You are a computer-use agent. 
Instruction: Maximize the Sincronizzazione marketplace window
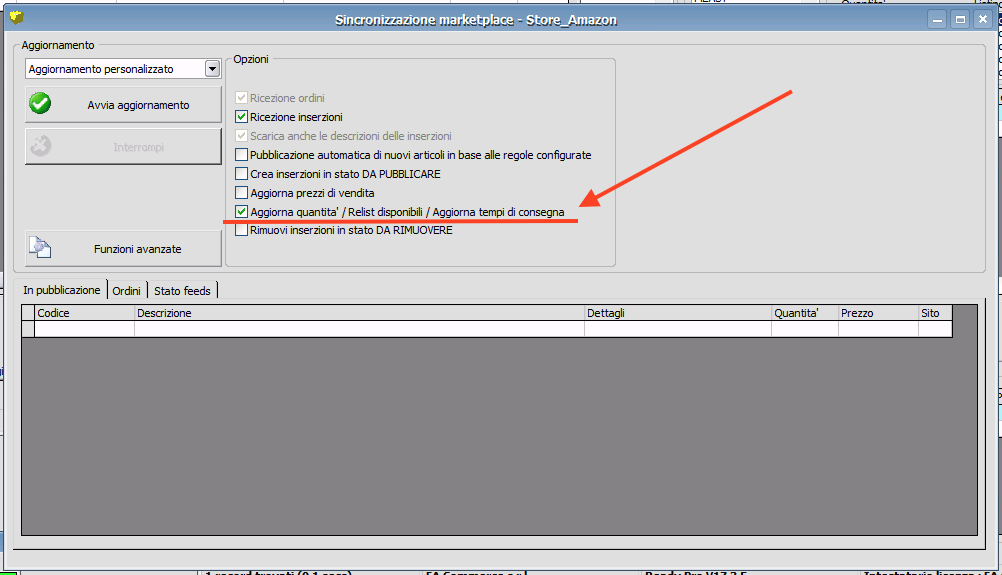click(x=960, y=20)
